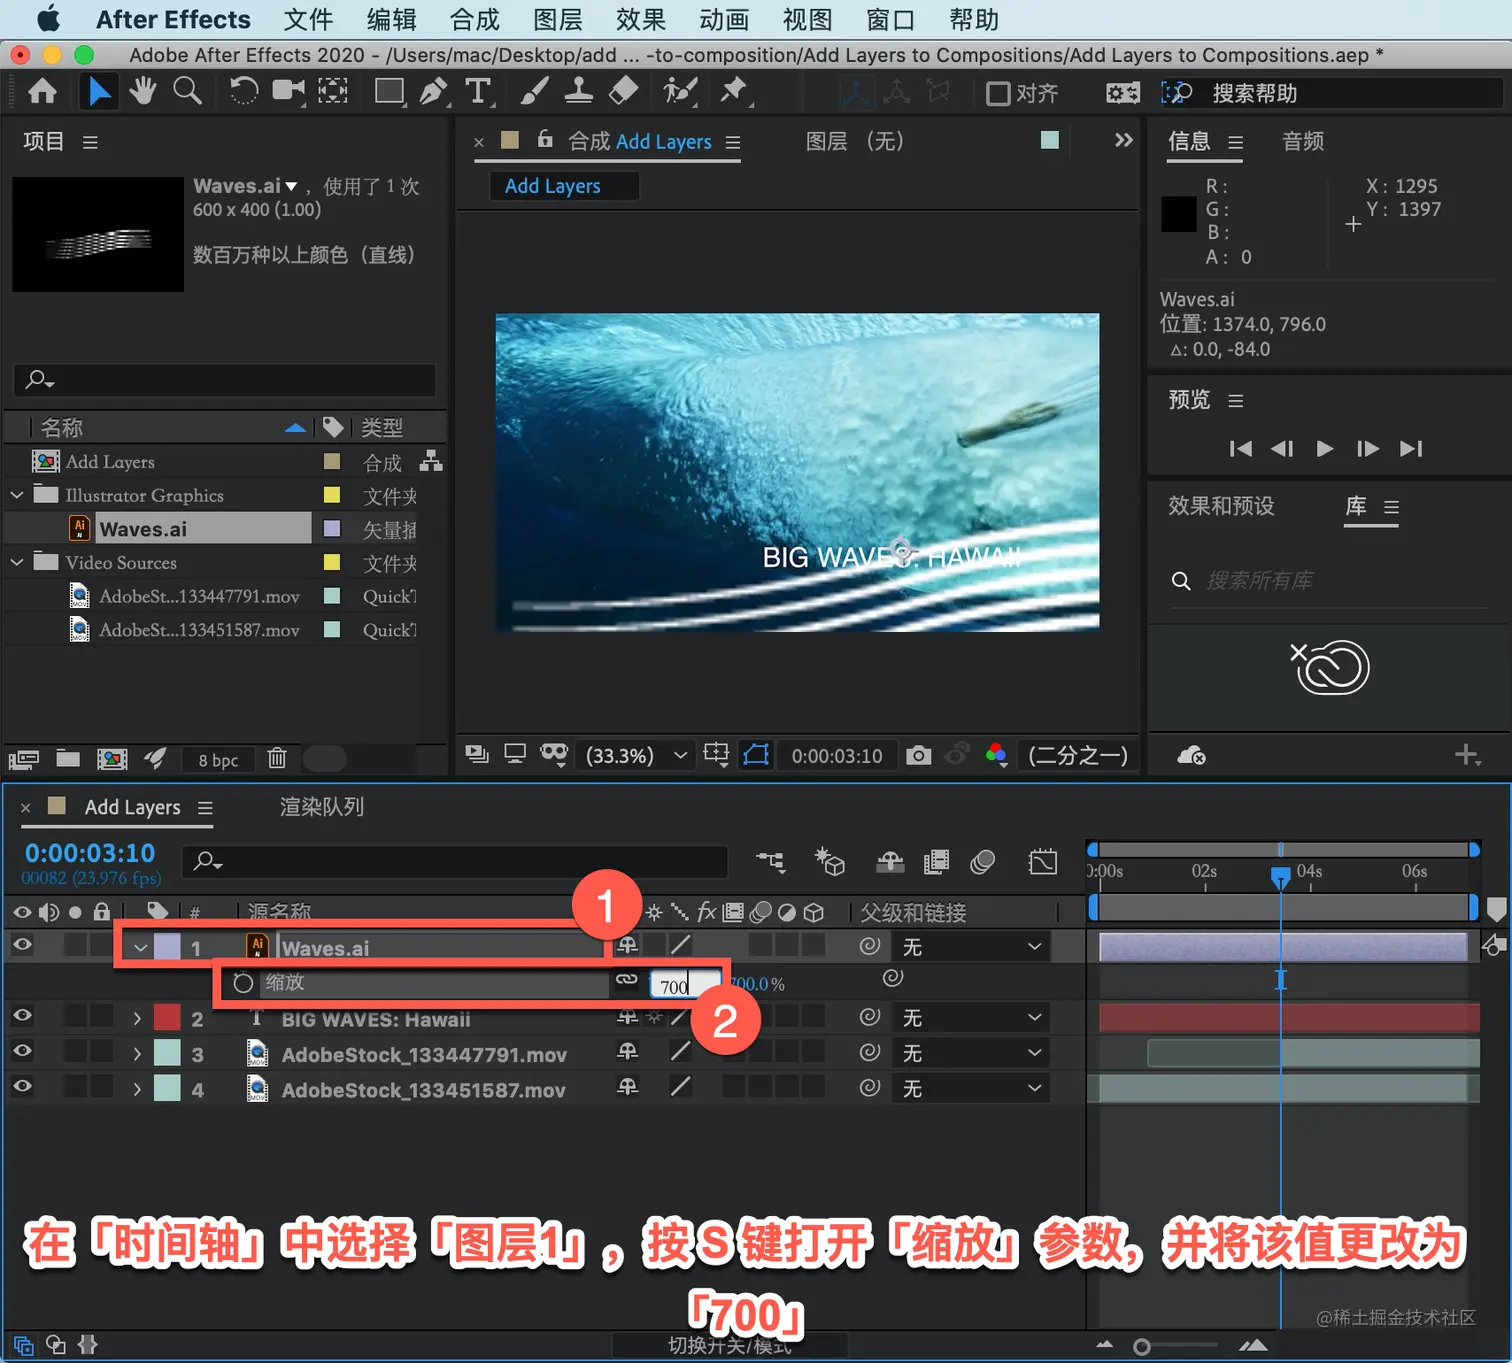Expand the BIG WAVES: Hawaii layer
This screenshot has width=1512, height=1363.
137,1019
